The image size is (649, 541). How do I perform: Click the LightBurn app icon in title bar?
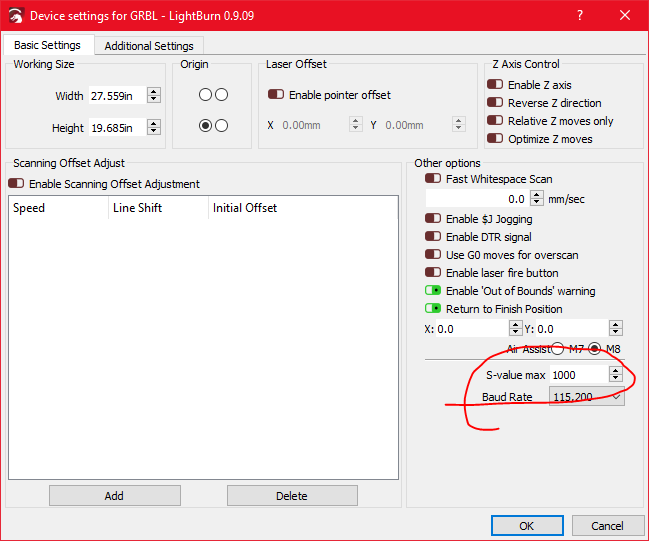[14, 16]
